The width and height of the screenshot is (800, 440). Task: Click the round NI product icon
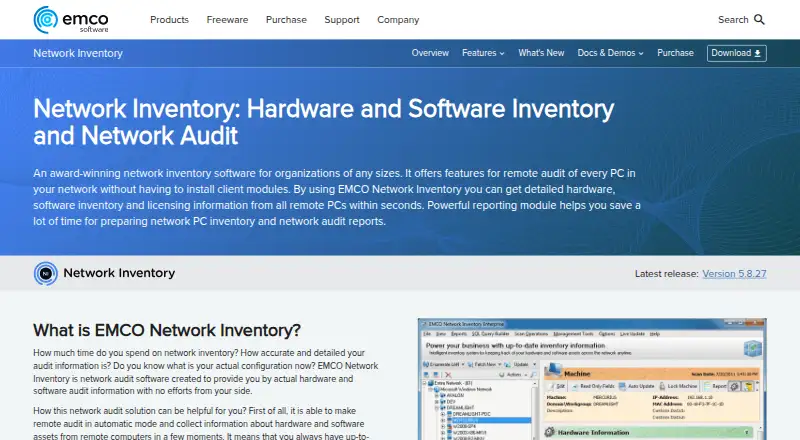tap(45, 274)
